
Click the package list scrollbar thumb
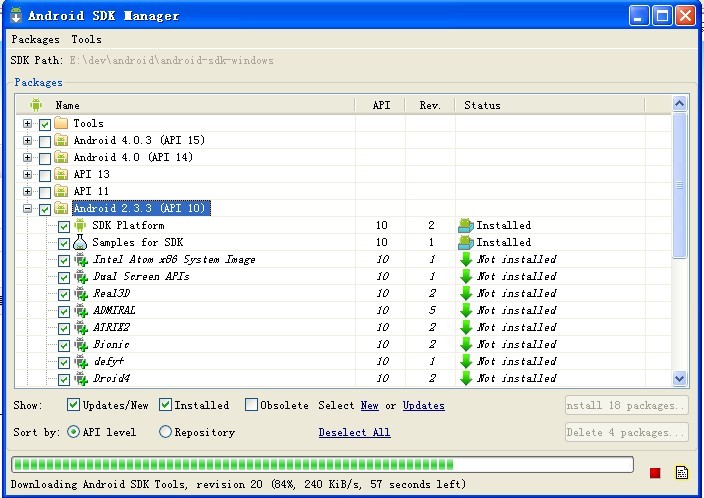point(679,185)
